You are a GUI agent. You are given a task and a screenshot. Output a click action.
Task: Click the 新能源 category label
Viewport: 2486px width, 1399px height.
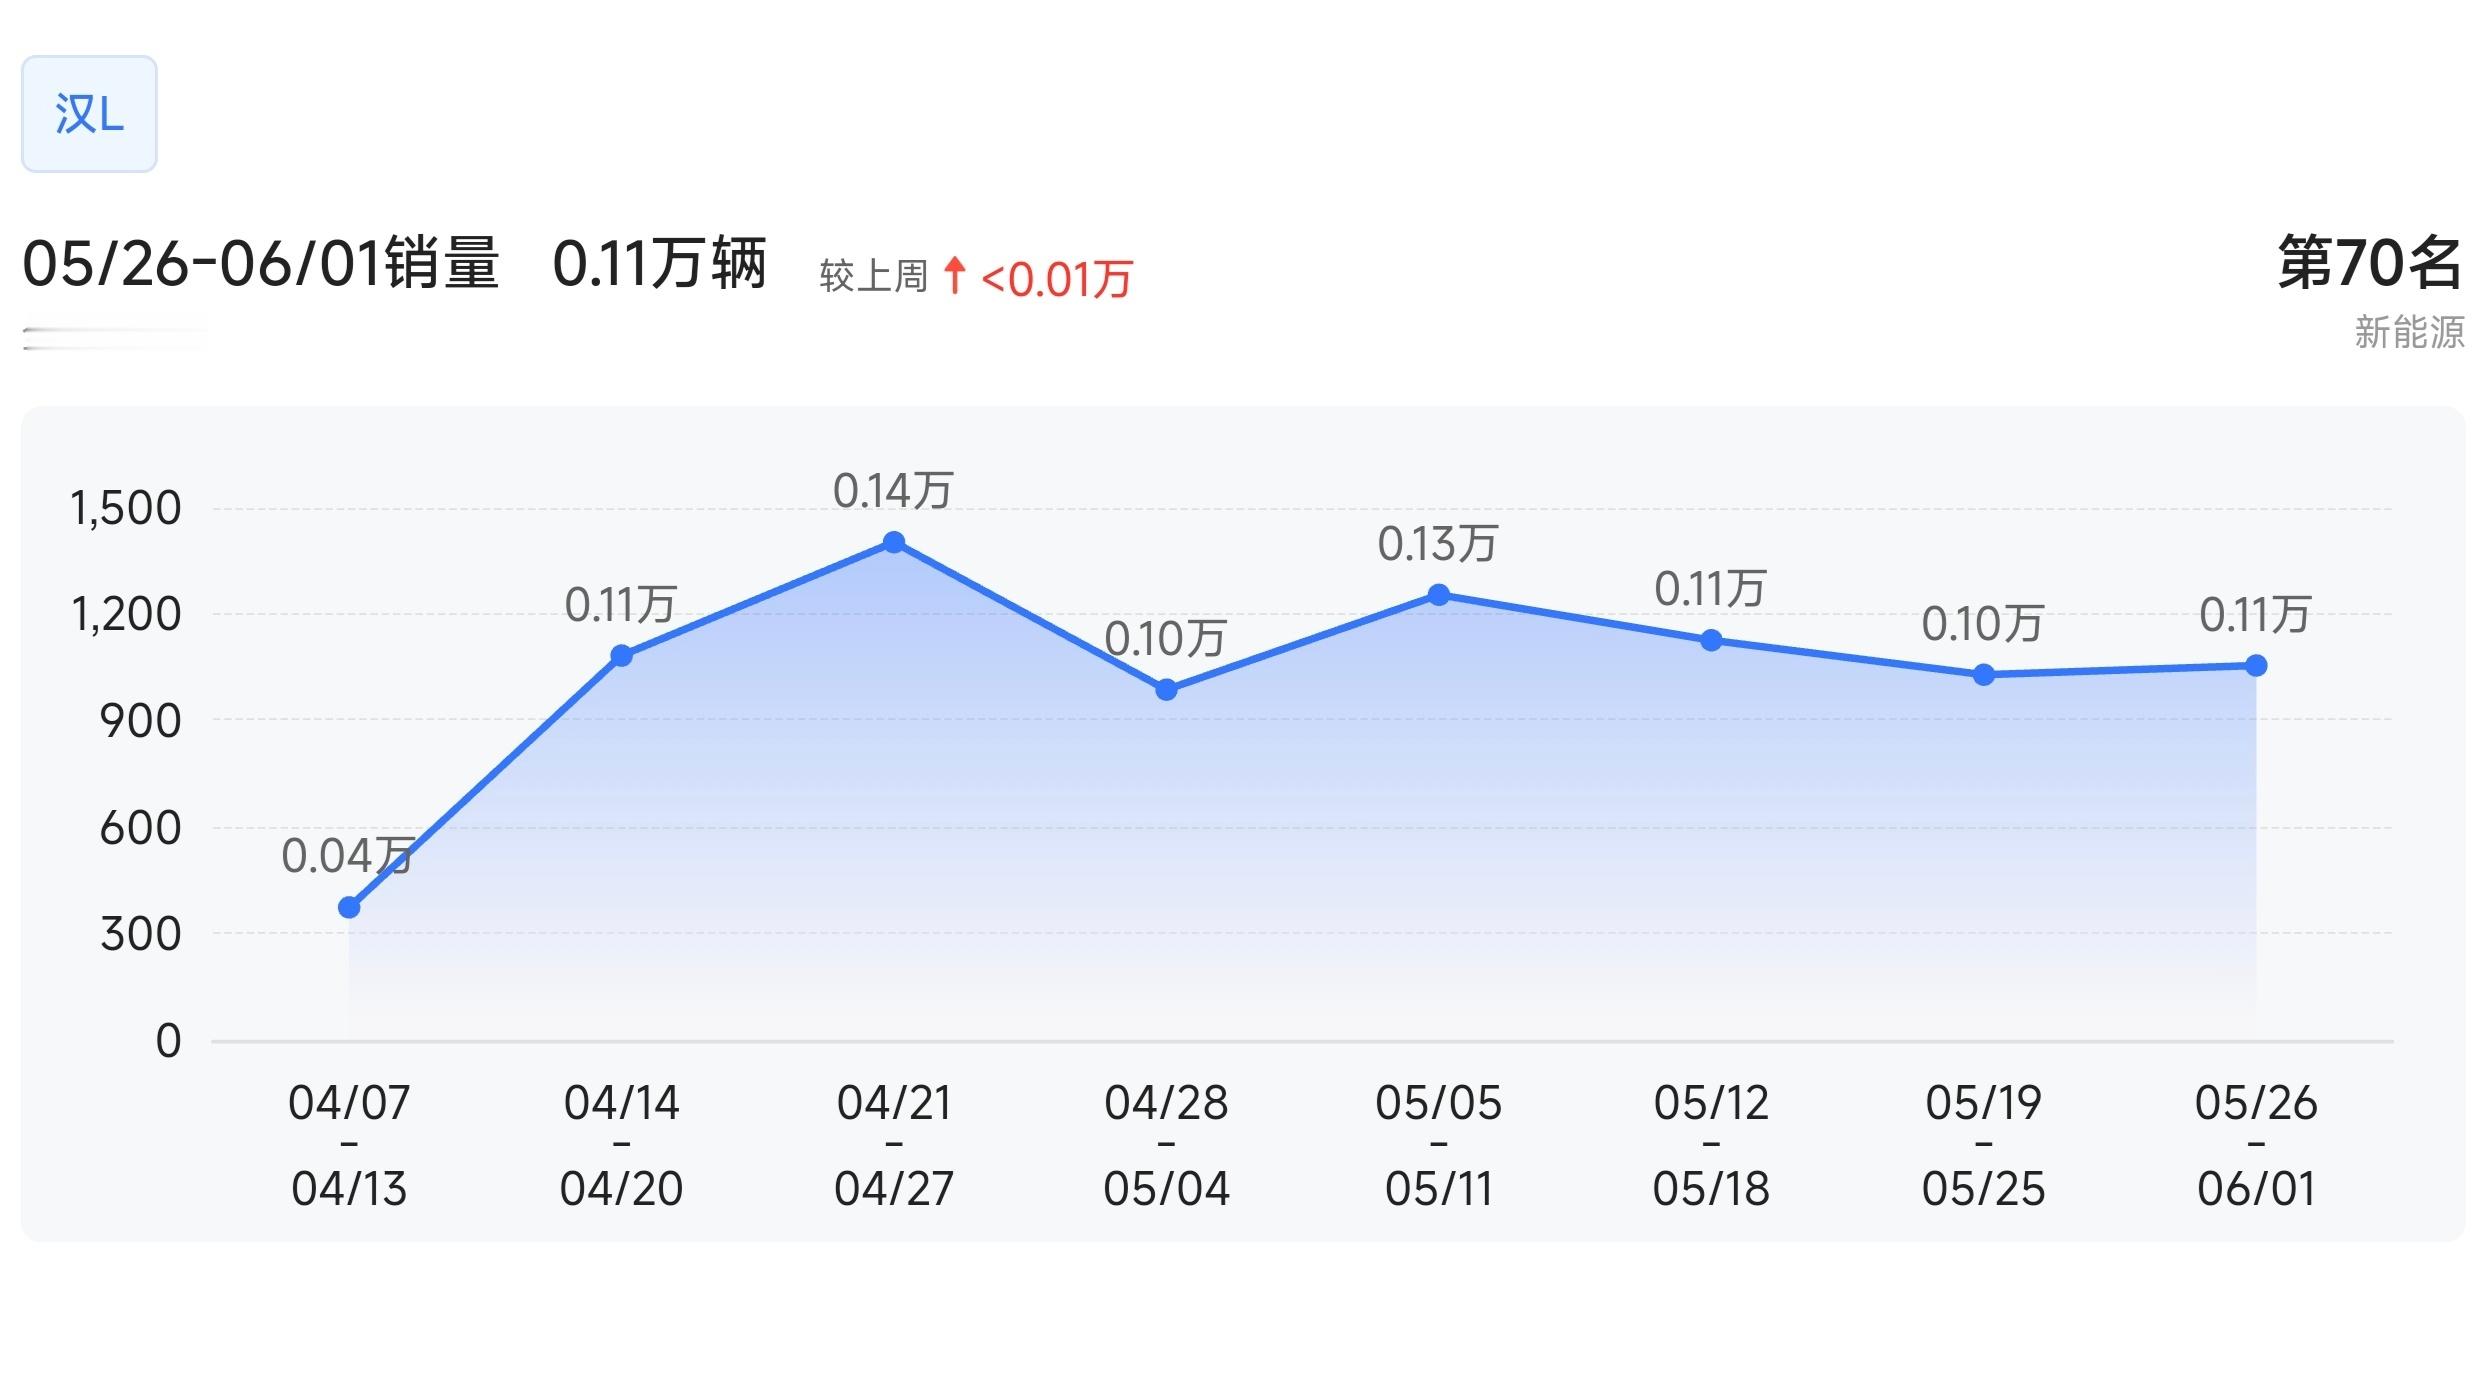click(2408, 332)
